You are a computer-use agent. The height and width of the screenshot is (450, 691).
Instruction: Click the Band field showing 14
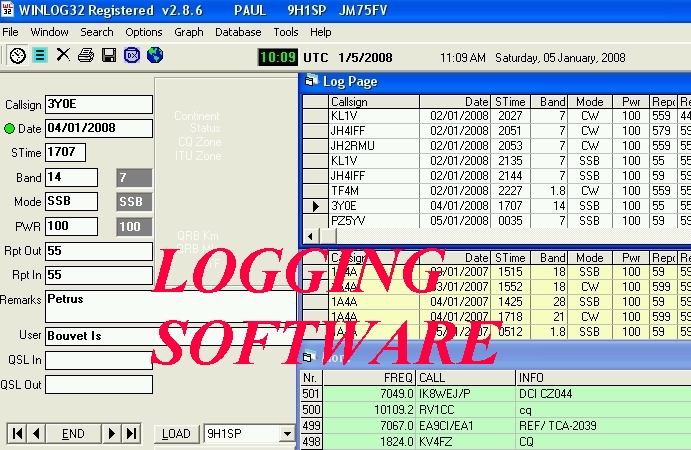[x=71, y=178]
